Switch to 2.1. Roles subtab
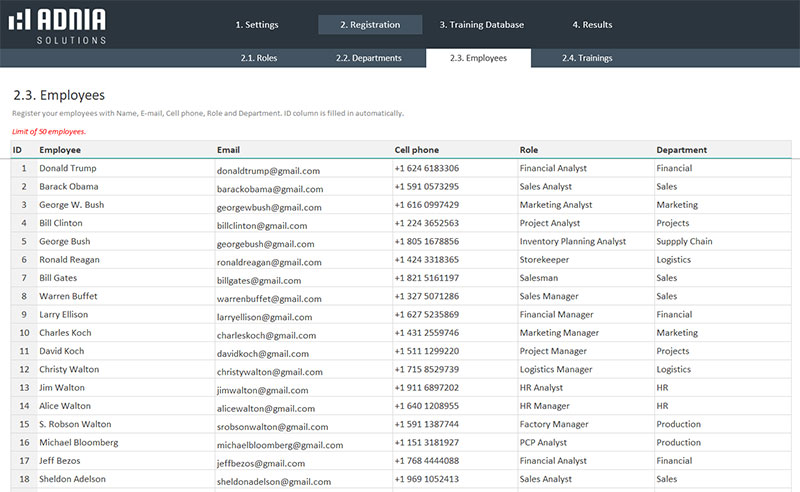The height and width of the screenshot is (492, 800). 259,58
